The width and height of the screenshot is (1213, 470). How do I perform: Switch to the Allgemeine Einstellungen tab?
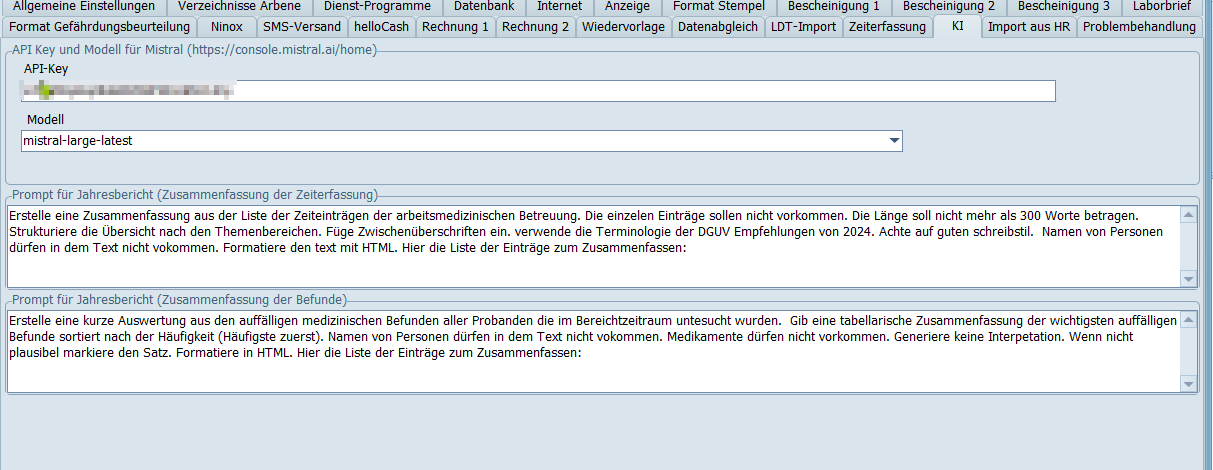point(84,6)
